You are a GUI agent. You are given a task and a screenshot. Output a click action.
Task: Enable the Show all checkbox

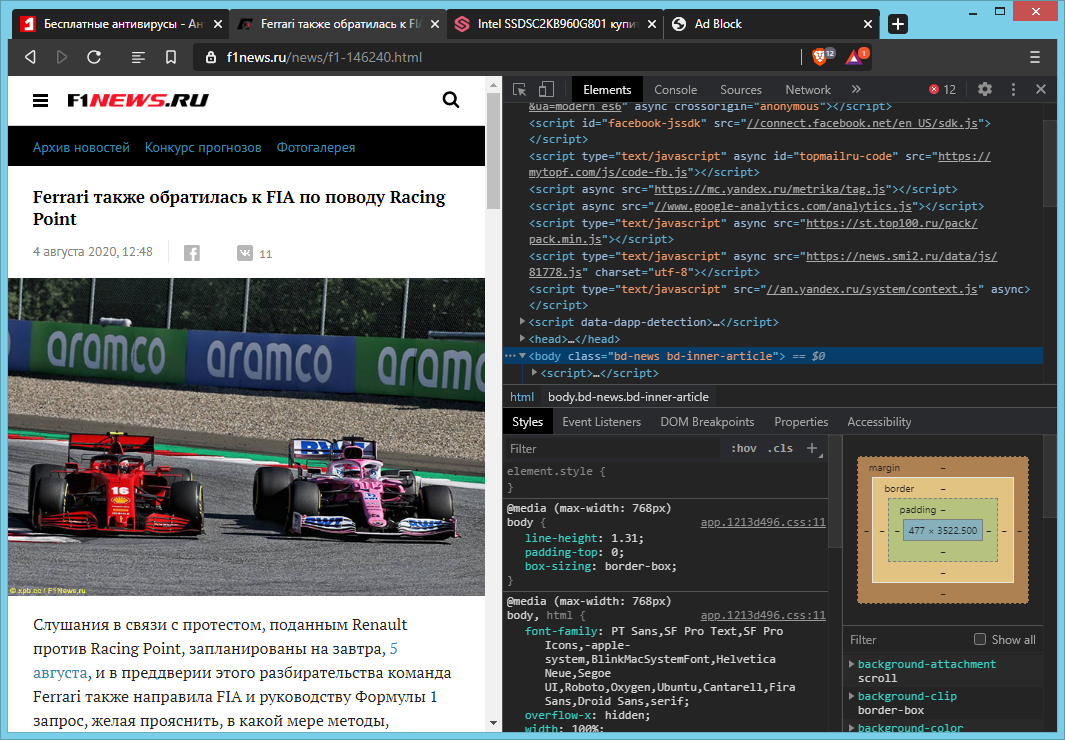pos(980,640)
